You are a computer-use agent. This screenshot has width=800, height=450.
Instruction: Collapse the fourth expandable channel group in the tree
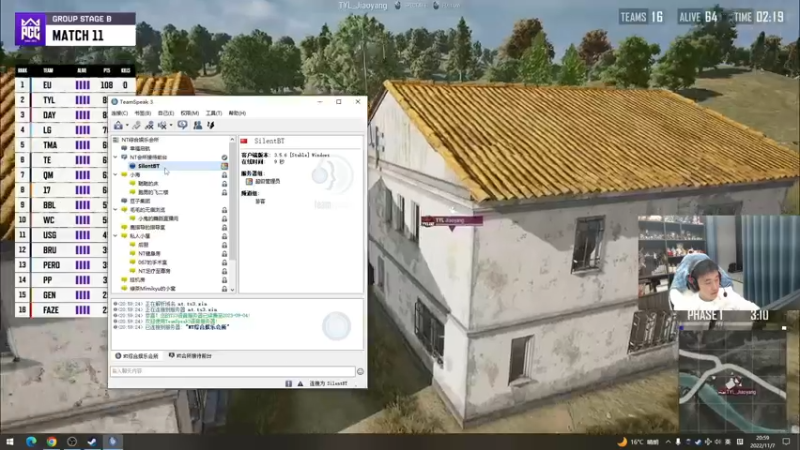pos(116,236)
